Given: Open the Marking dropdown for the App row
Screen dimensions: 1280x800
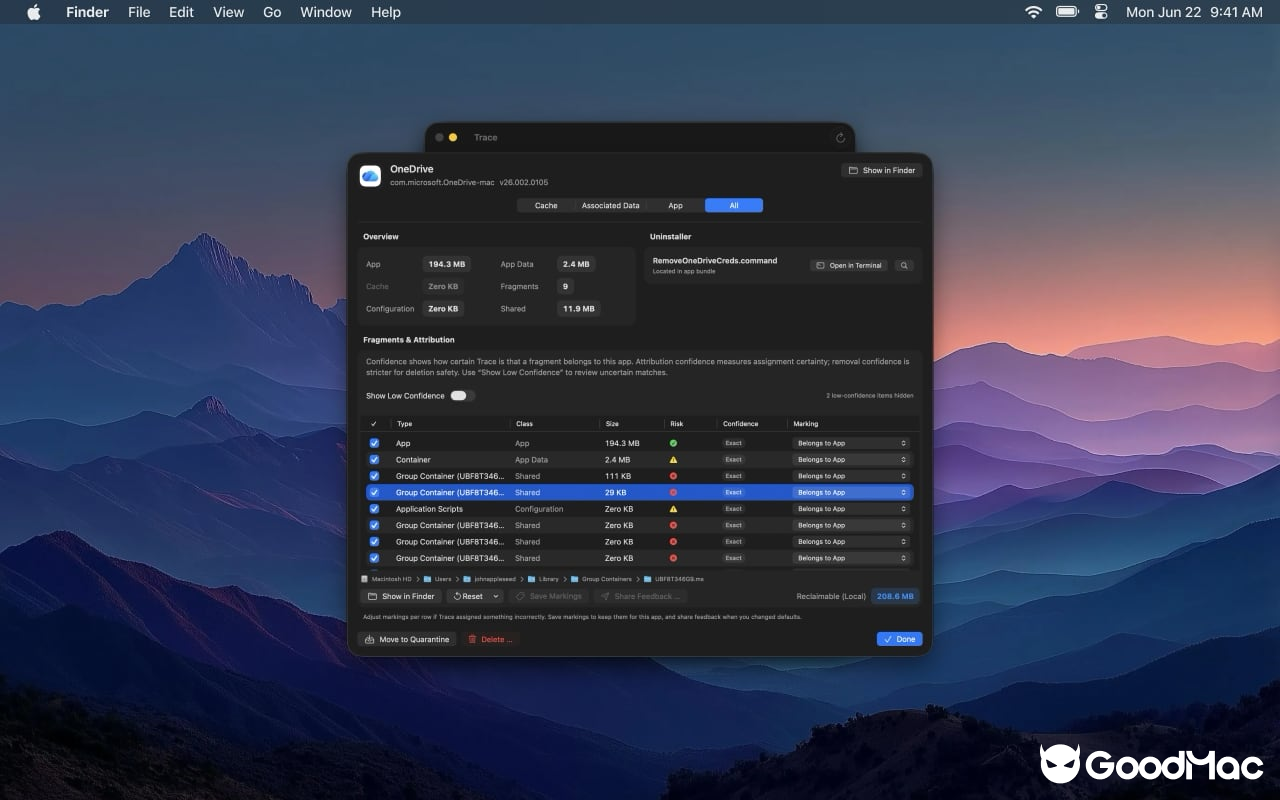Looking at the screenshot, I should point(851,443).
